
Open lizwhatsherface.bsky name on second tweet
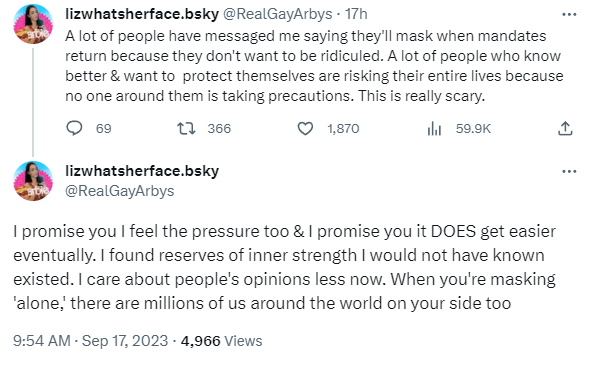[142, 171]
